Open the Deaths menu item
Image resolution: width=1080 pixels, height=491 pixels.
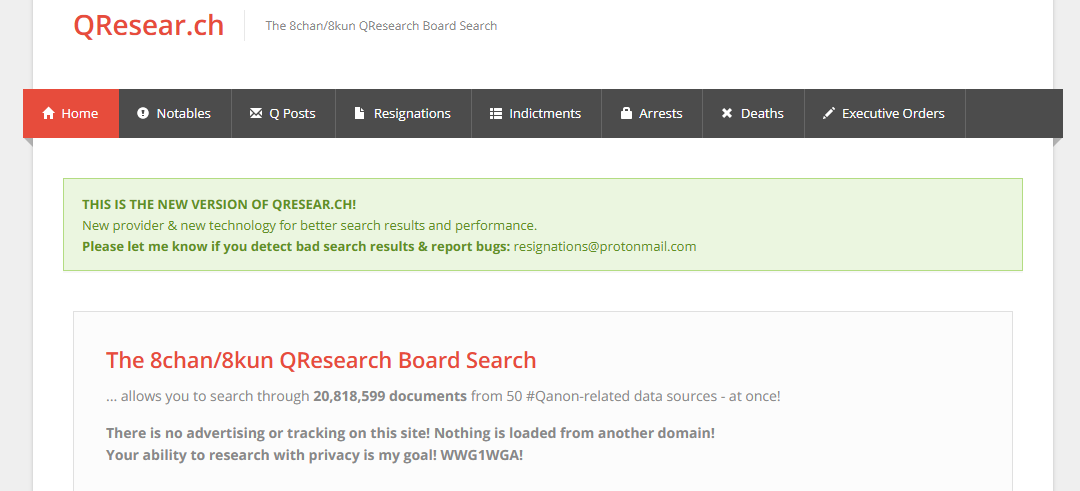[753, 114]
